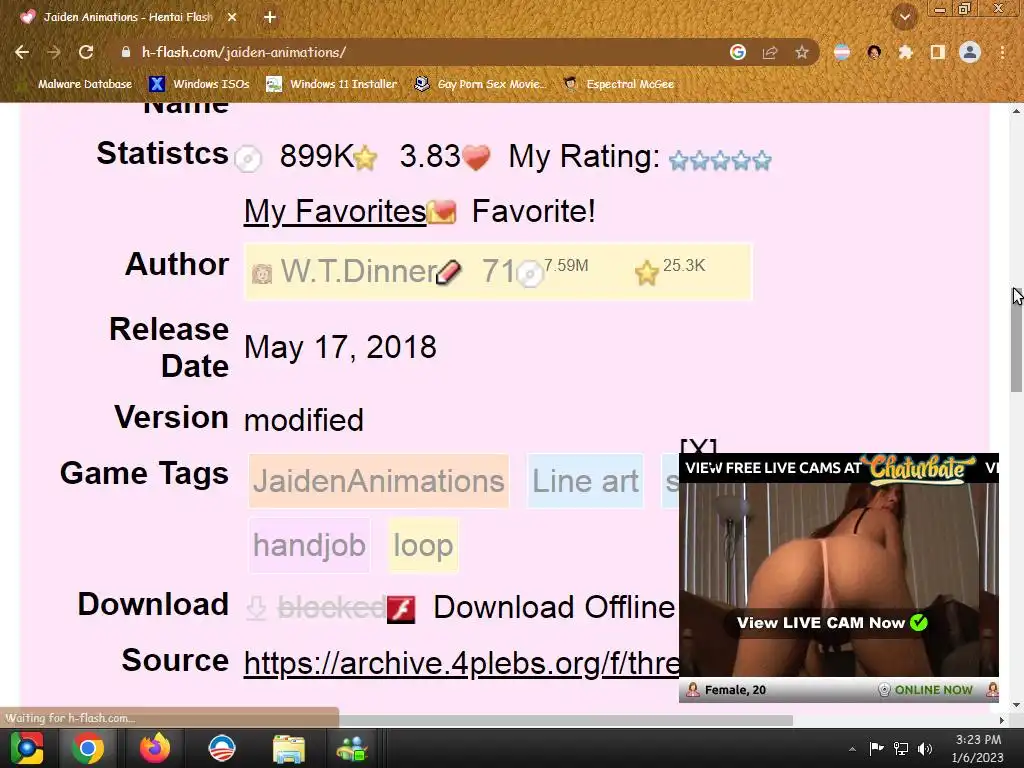Click the disc icon next to 7.59M
Viewport: 1024px width, 768px height.
pyautogui.click(x=530, y=274)
